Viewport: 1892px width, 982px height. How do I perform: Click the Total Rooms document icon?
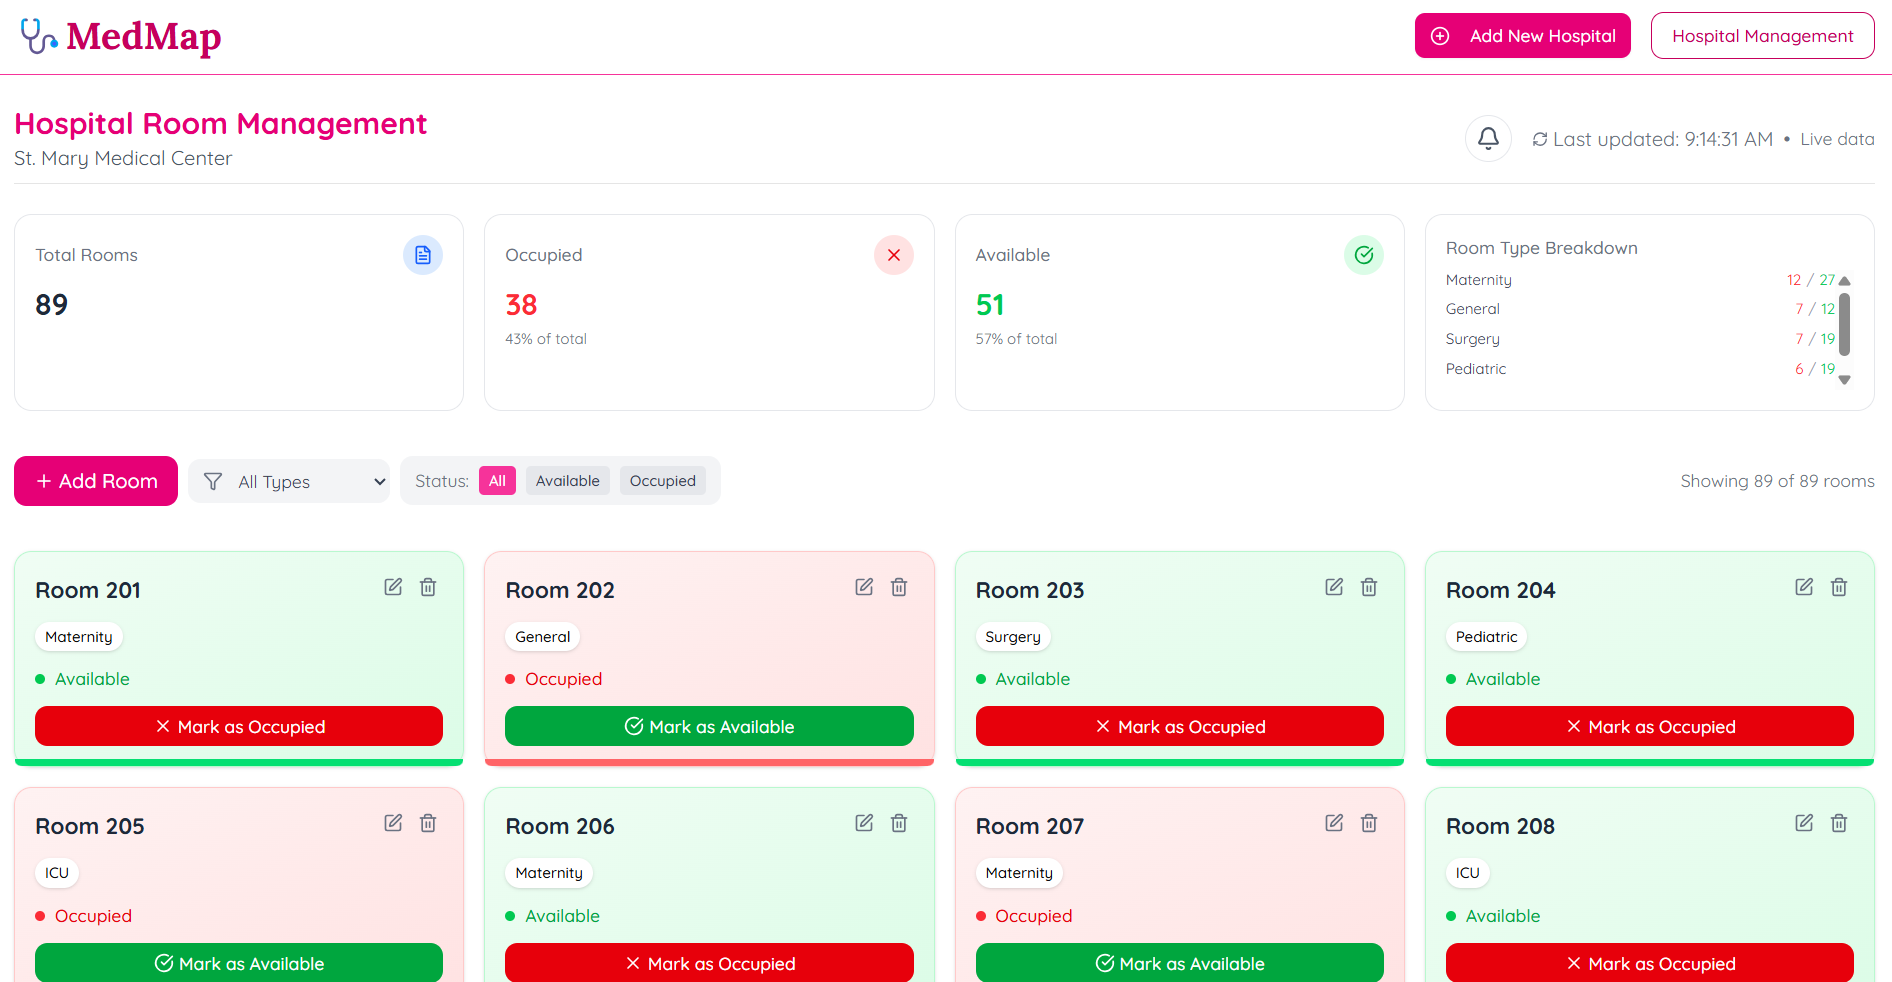click(x=423, y=255)
